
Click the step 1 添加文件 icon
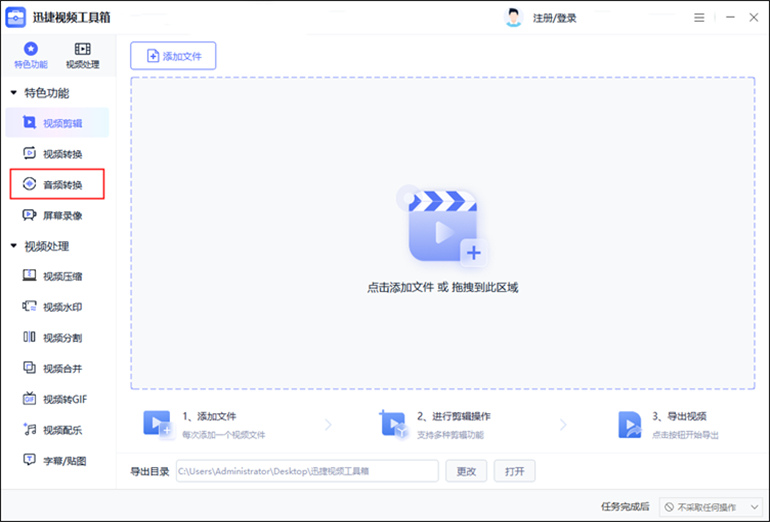pyautogui.click(x=158, y=424)
